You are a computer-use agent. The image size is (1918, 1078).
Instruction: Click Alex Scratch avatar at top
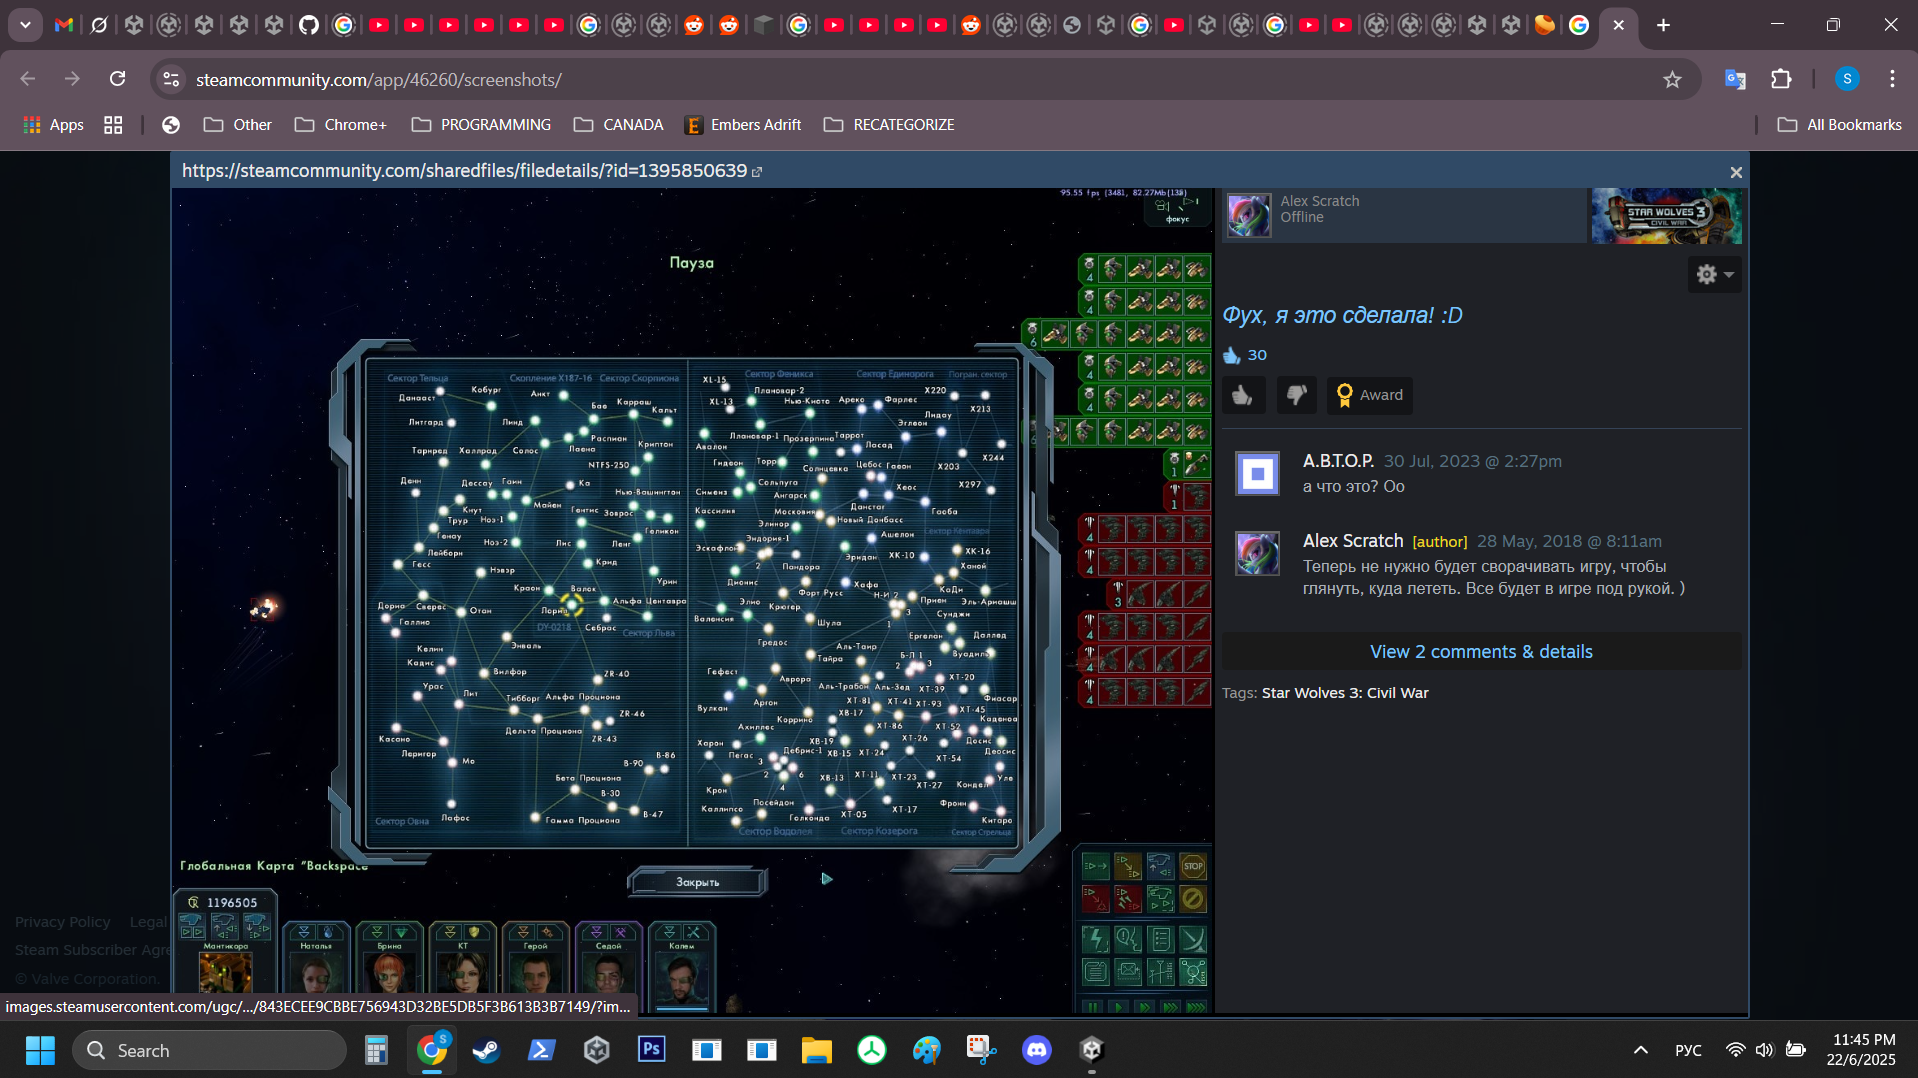(x=1249, y=215)
